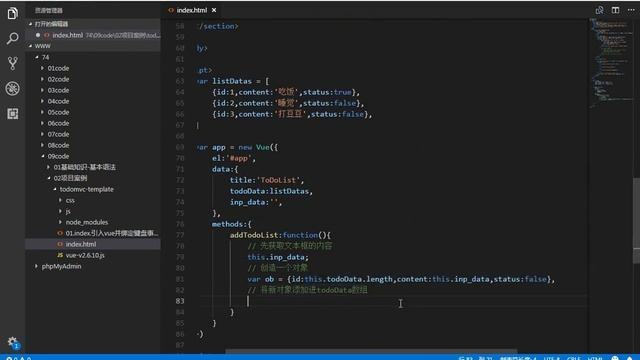Click the vertical editor scrollbar thumb
The width and height of the screenshot is (640, 360).
(x=636, y=220)
